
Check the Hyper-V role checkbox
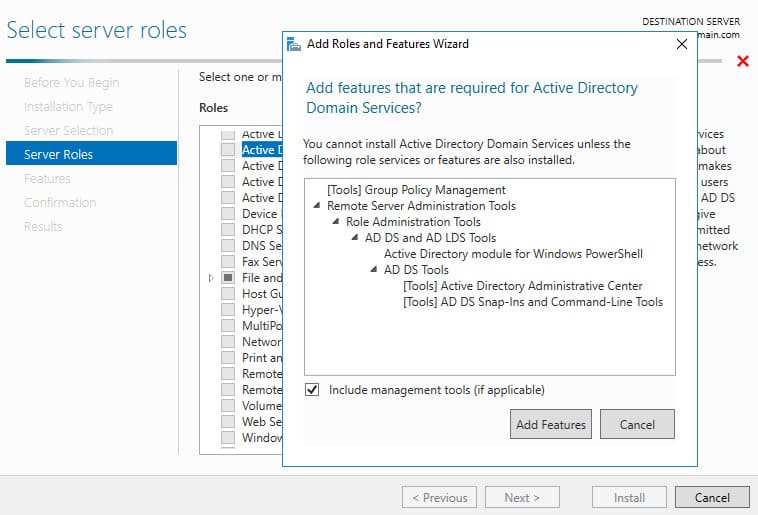pos(228,309)
